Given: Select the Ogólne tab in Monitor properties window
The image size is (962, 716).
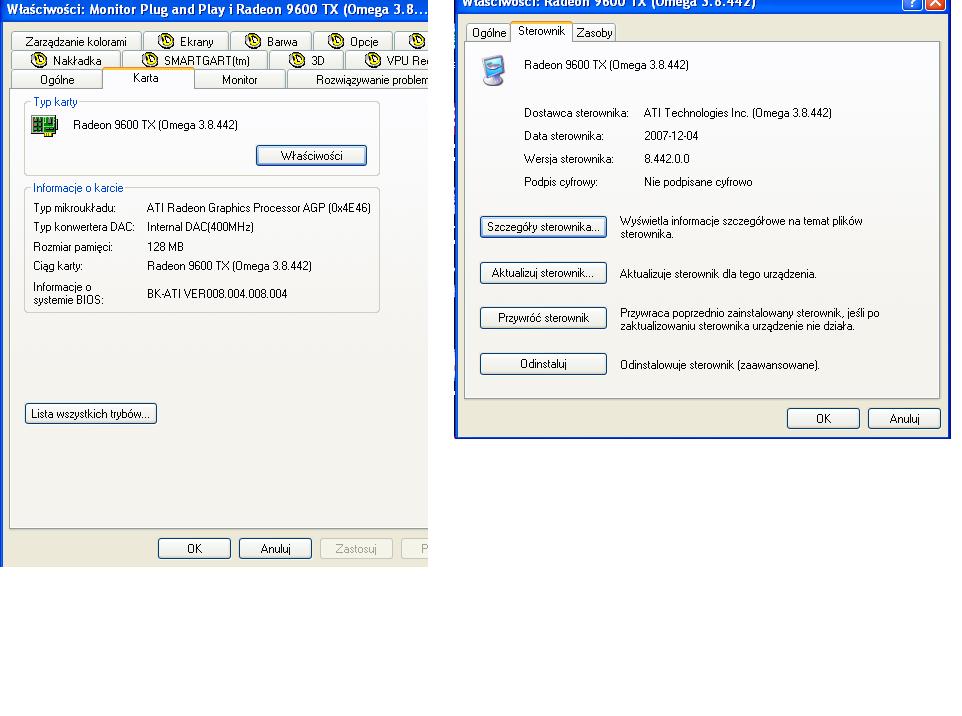Looking at the screenshot, I should pyautogui.click(x=57, y=80).
